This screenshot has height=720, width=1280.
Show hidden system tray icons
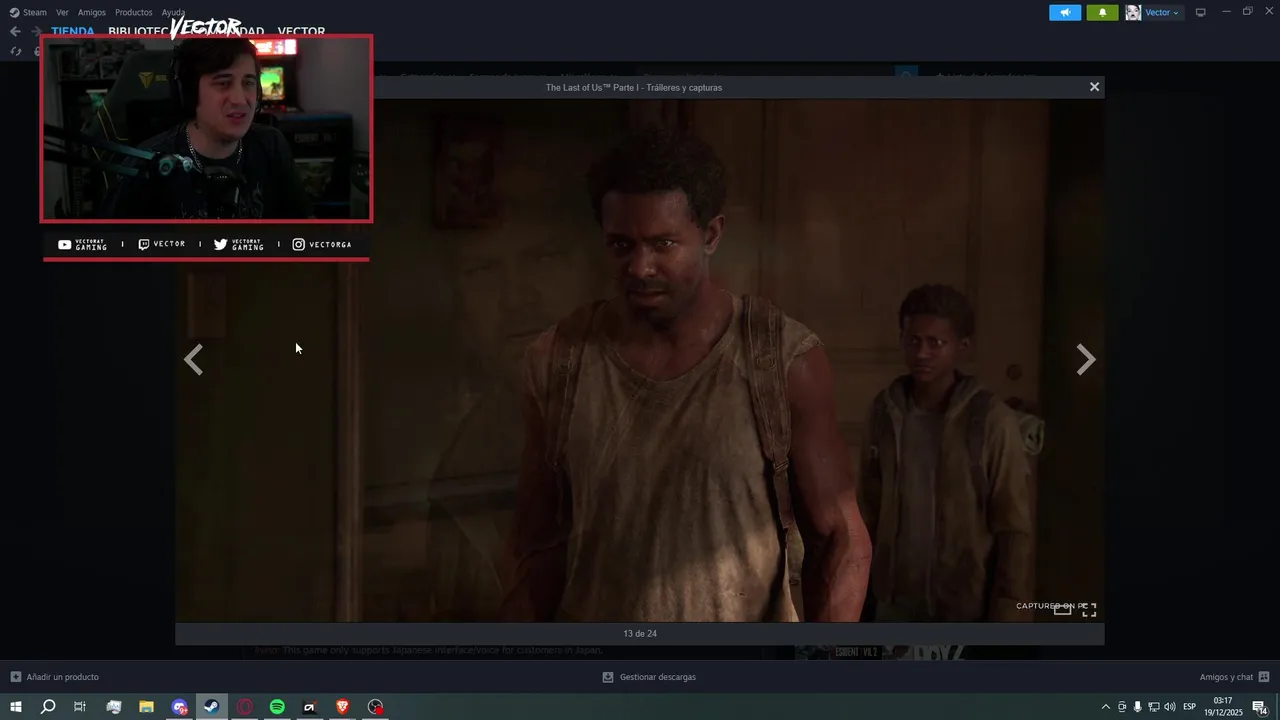tap(1105, 707)
